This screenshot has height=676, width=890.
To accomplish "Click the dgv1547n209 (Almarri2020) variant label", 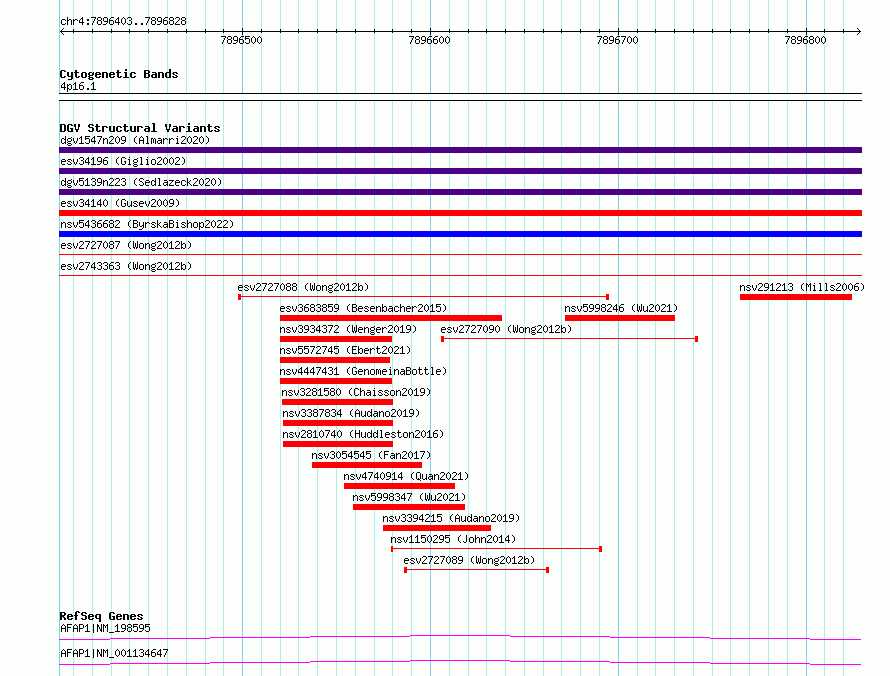I will [x=135, y=140].
